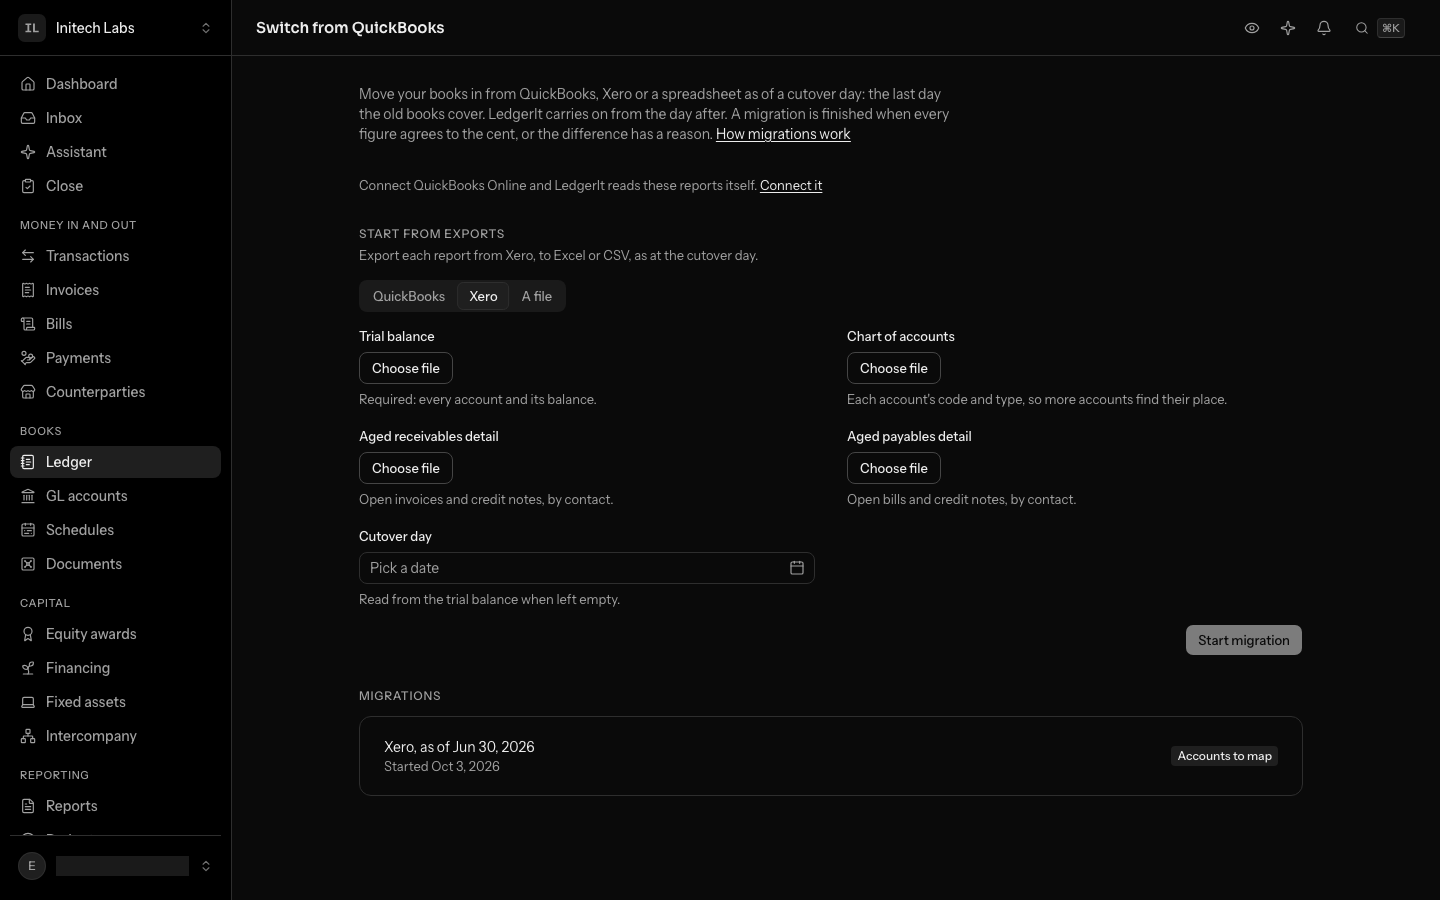Click the Invoices document icon
This screenshot has height=900, width=1440.
tap(28, 290)
